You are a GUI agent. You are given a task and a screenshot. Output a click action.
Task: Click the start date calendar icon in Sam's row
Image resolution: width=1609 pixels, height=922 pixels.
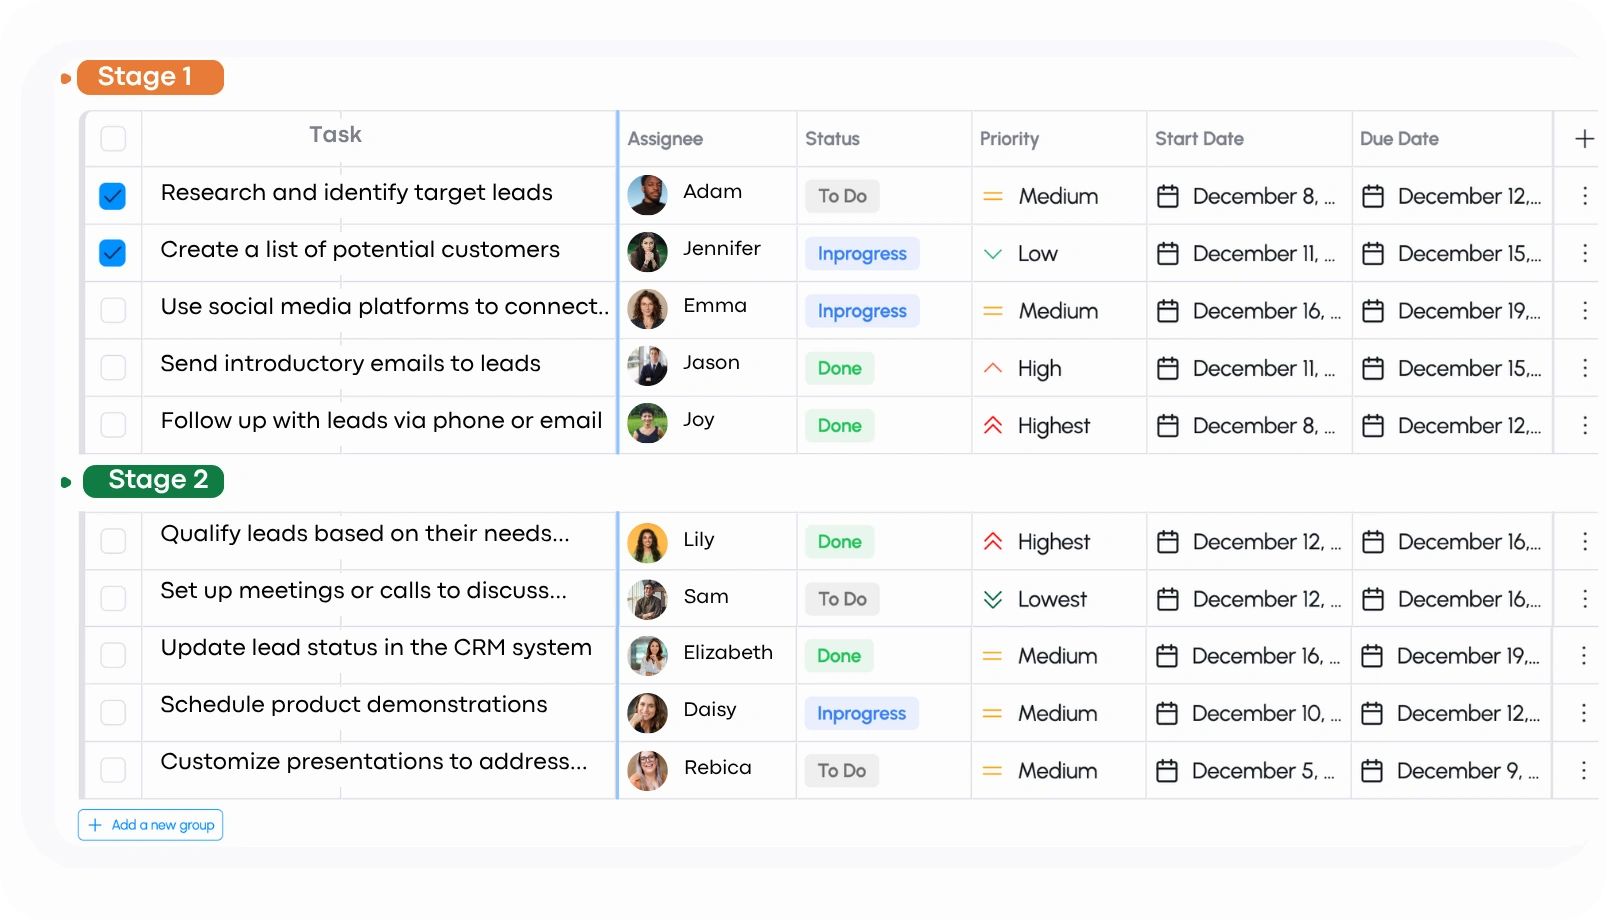(1168, 599)
